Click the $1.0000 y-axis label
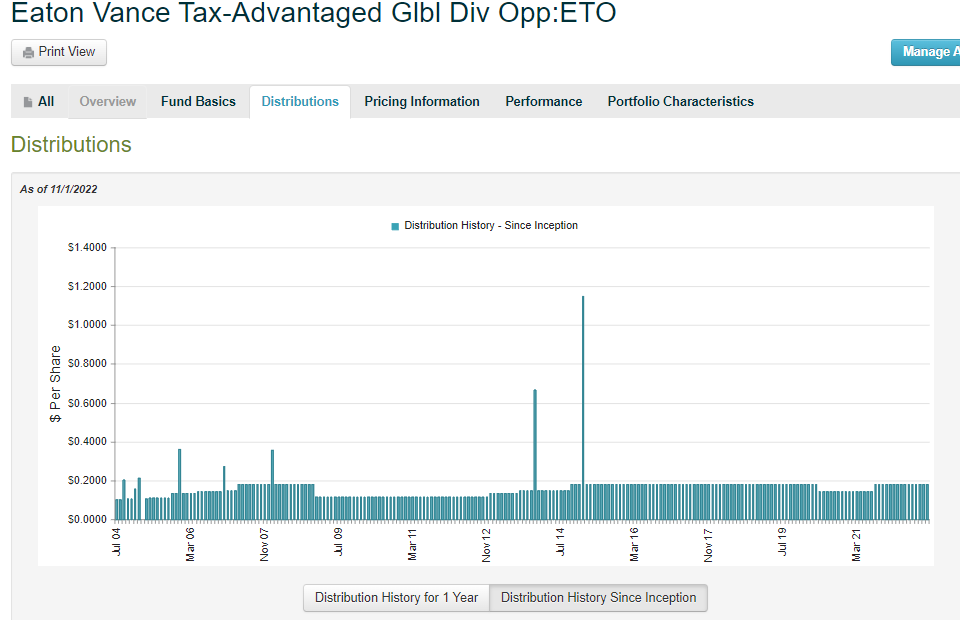The image size is (960, 620). click(87, 324)
